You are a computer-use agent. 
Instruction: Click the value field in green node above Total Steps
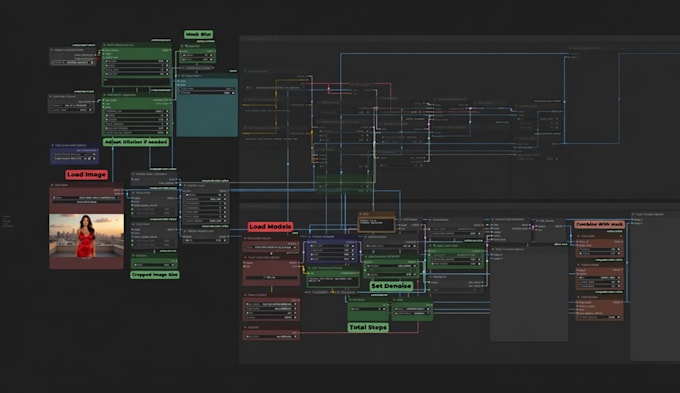point(369,309)
